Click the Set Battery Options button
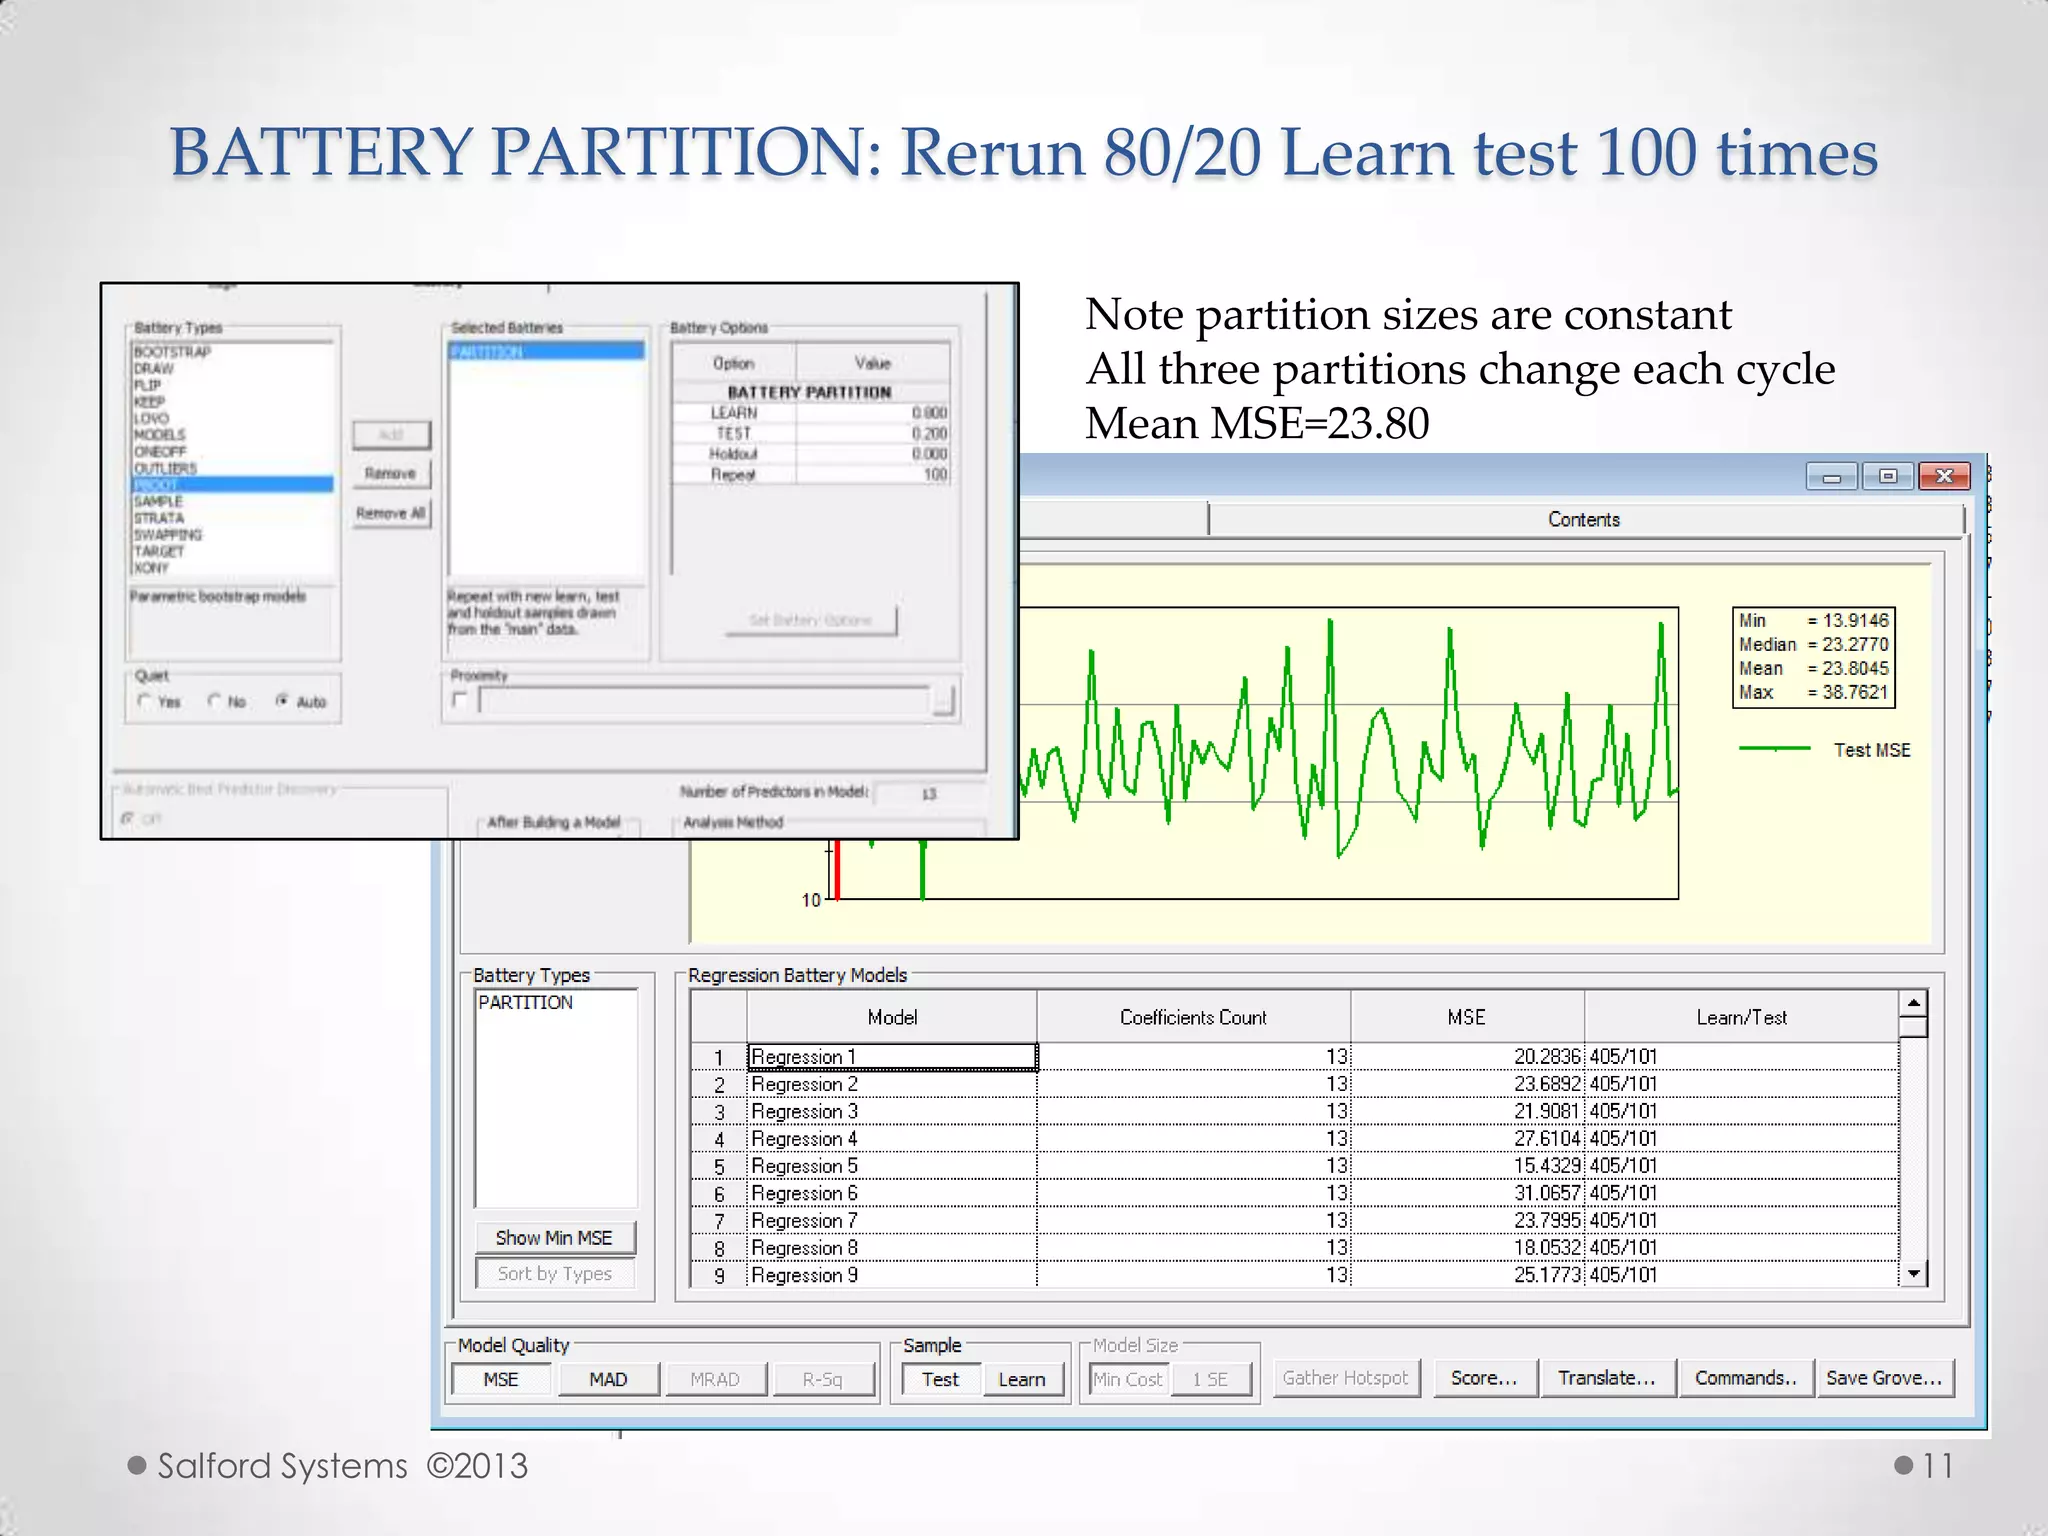Screen dimensions: 2048x1536 click(810, 620)
